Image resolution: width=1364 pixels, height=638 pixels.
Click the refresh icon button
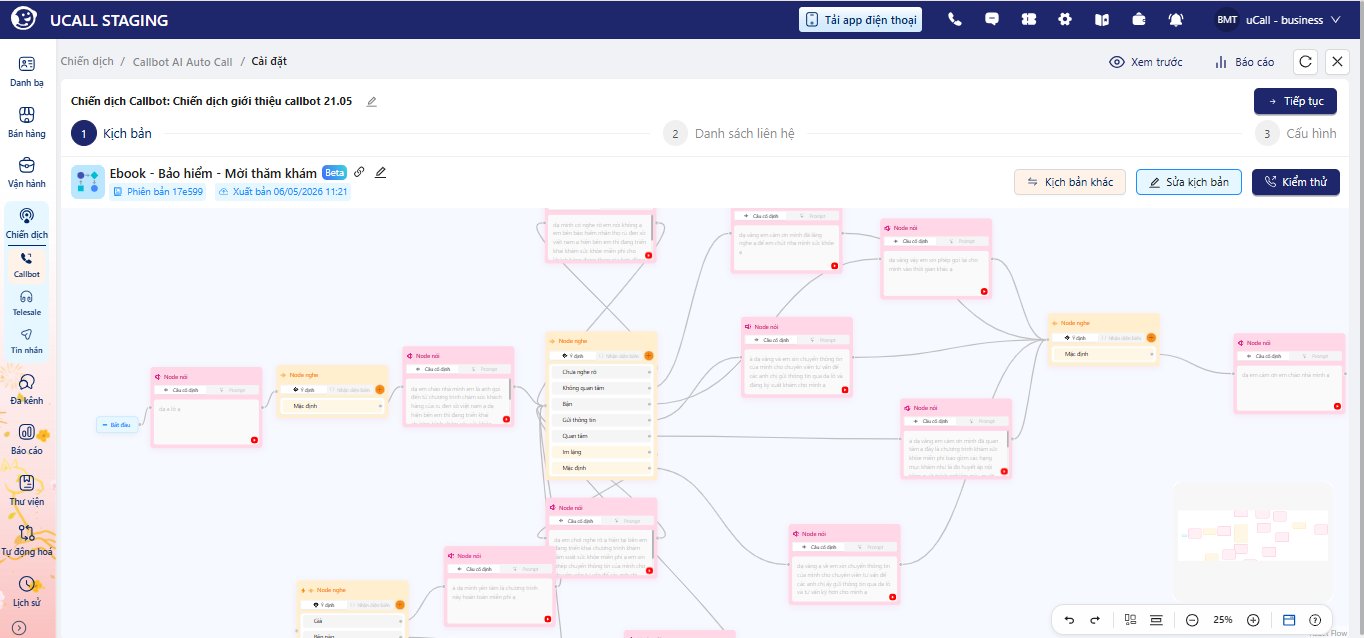click(1305, 62)
